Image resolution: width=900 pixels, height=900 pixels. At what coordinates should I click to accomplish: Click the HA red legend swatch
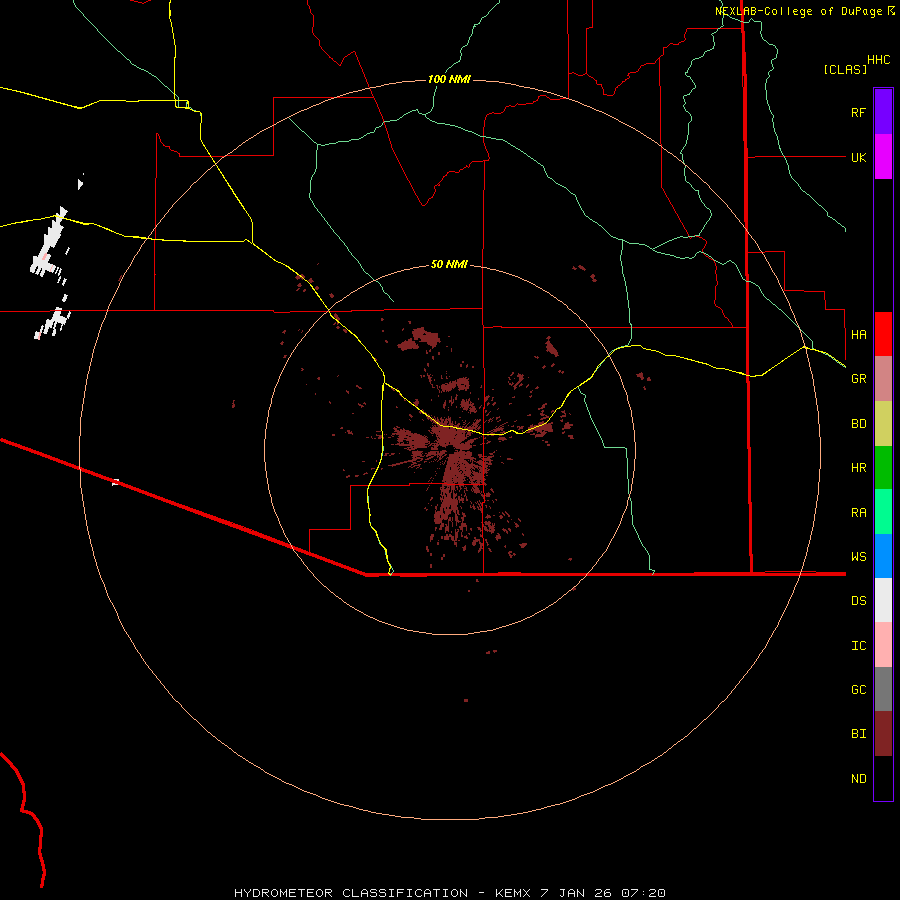(x=883, y=333)
